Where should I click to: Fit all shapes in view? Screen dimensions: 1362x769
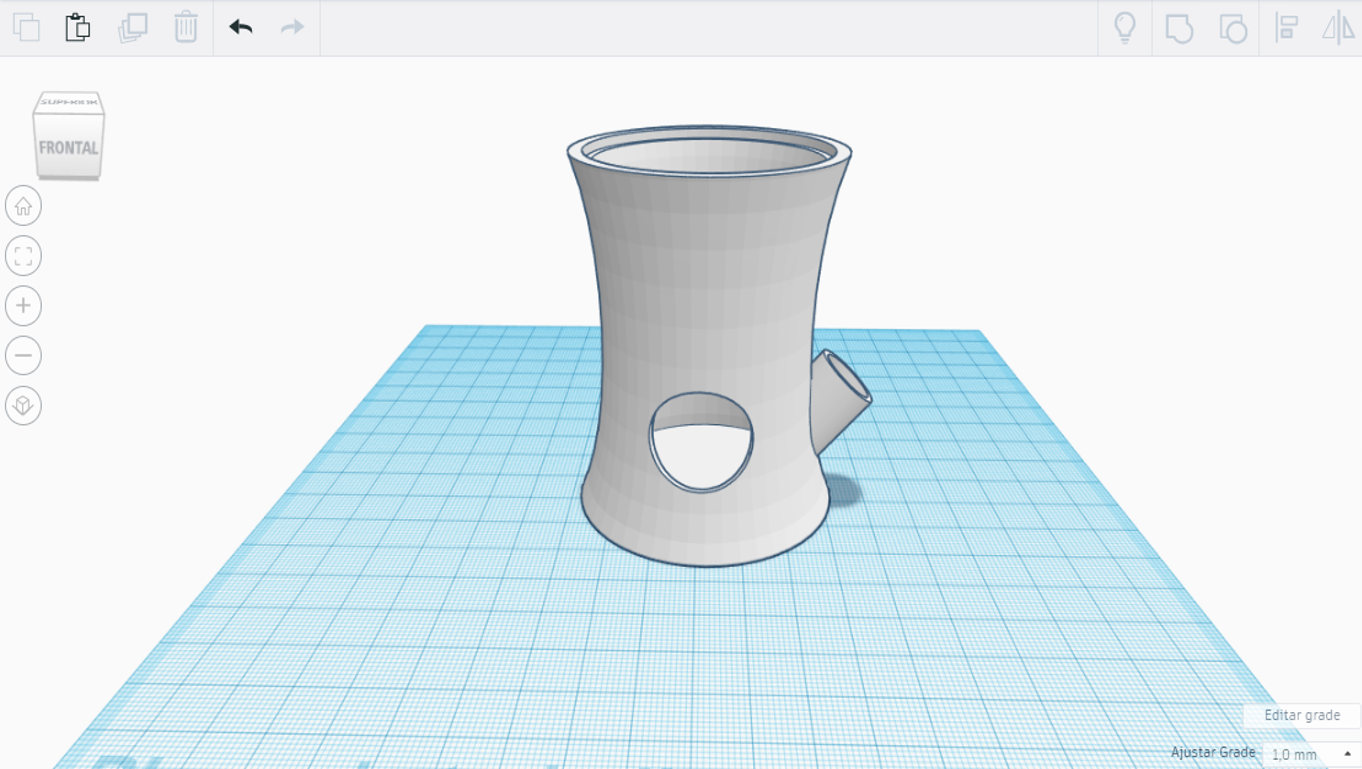pyautogui.click(x=23, y=256)
